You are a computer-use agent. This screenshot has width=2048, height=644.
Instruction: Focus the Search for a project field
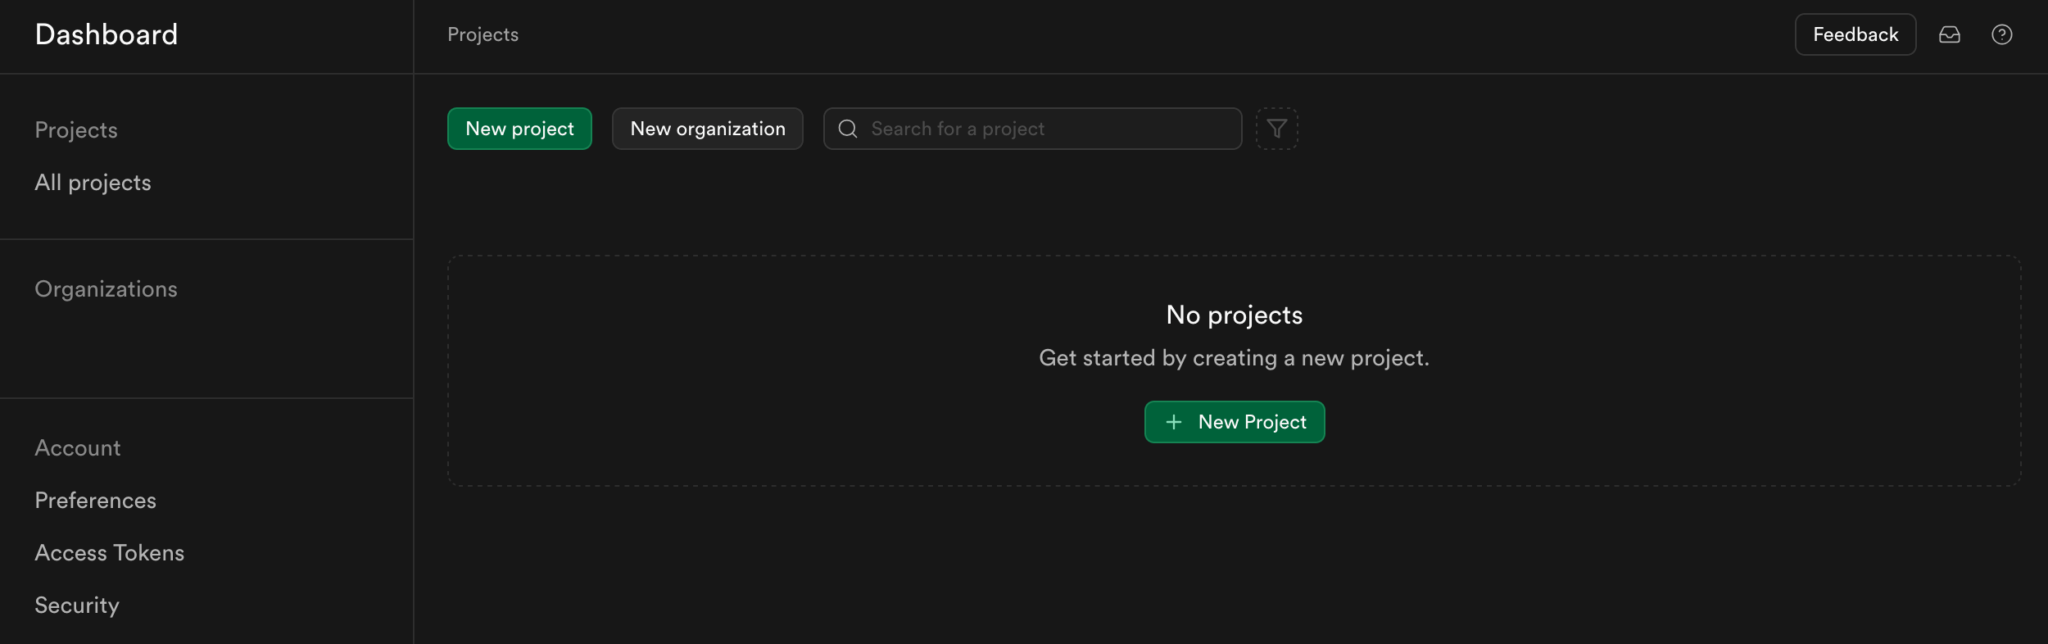tap(1032, 129)
